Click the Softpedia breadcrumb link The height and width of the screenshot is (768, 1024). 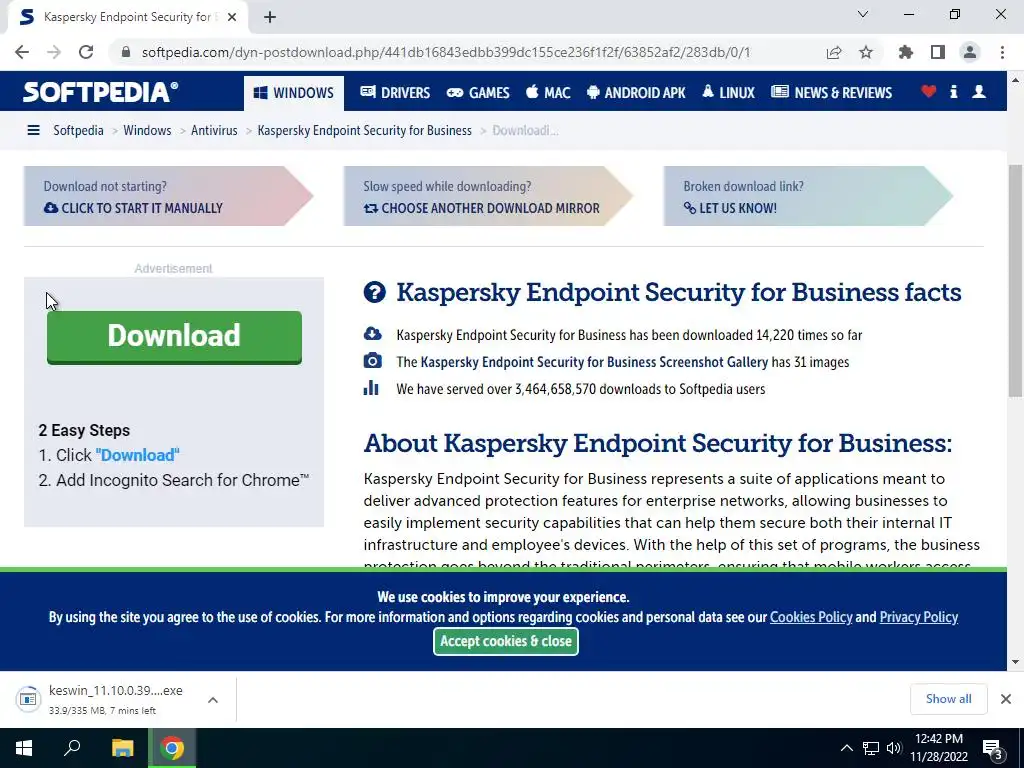(x=78, y=130)
